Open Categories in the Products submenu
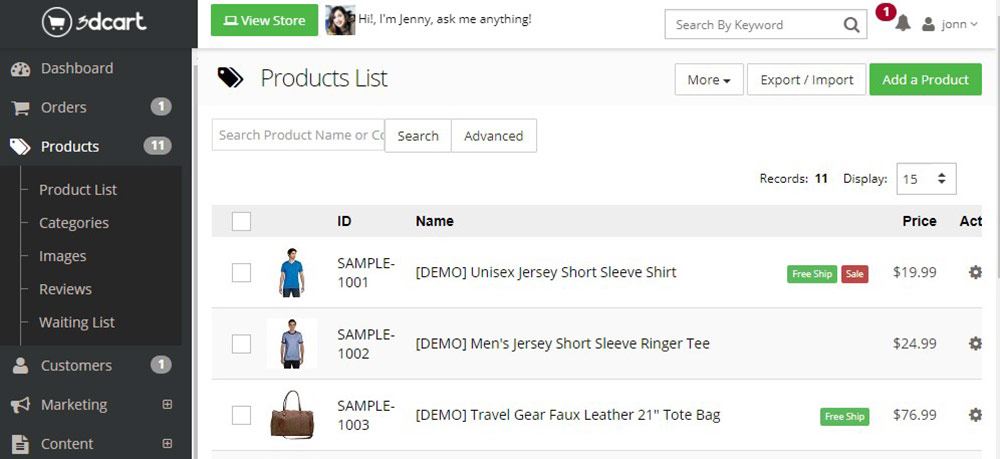 click(74, 223)
